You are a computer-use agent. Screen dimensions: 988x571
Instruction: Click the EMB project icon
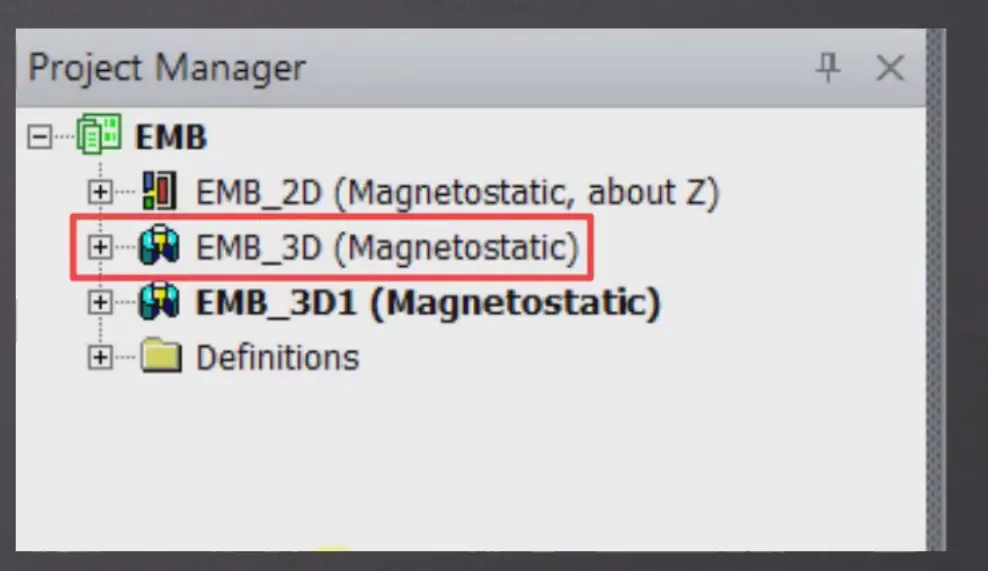98,135
